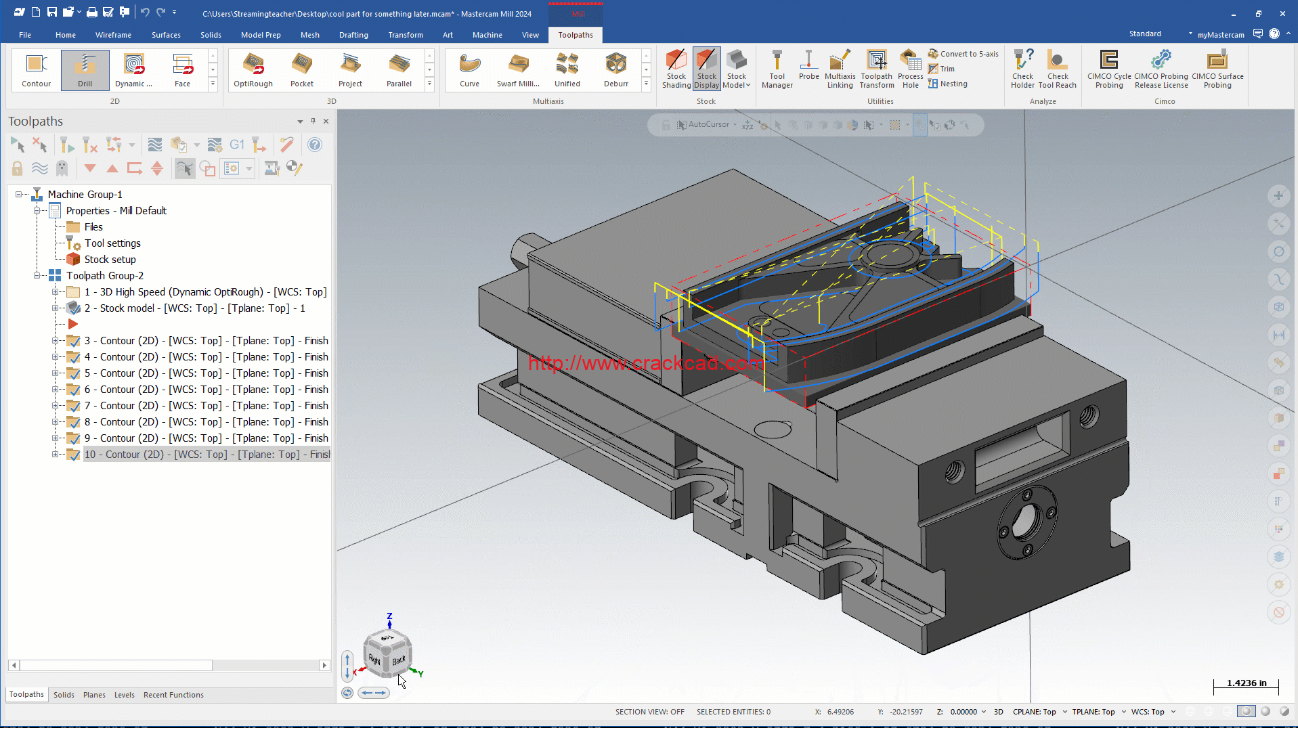Select the 3D Pocket toolpath
This screenshot has width=1298, height=729.
302,70
